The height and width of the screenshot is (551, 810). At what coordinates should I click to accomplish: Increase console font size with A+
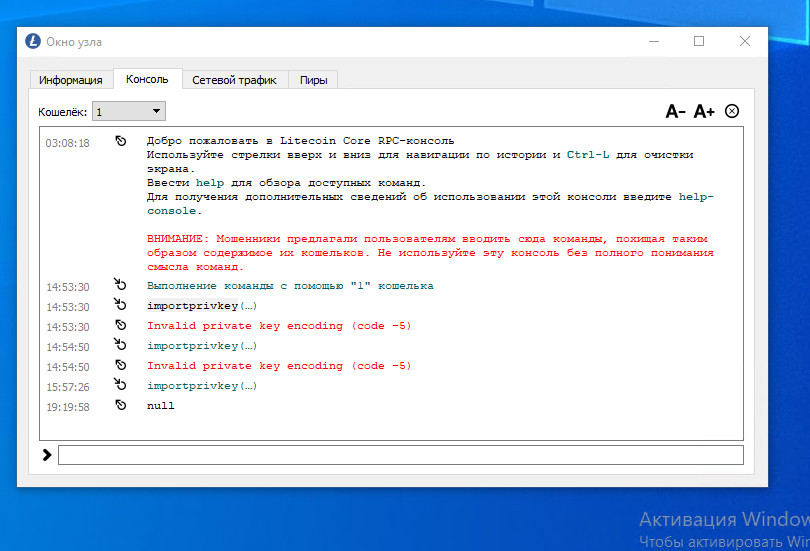coord(704,111)
